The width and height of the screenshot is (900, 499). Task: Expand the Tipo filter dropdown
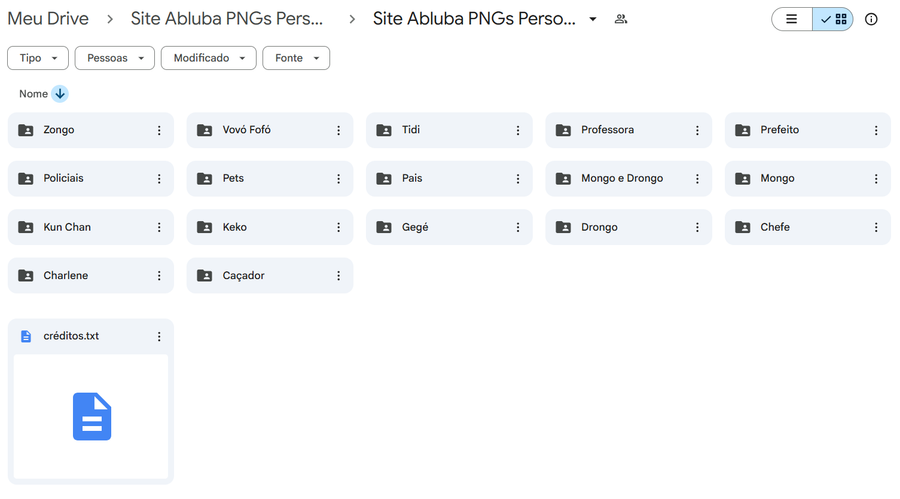[38, 58]
